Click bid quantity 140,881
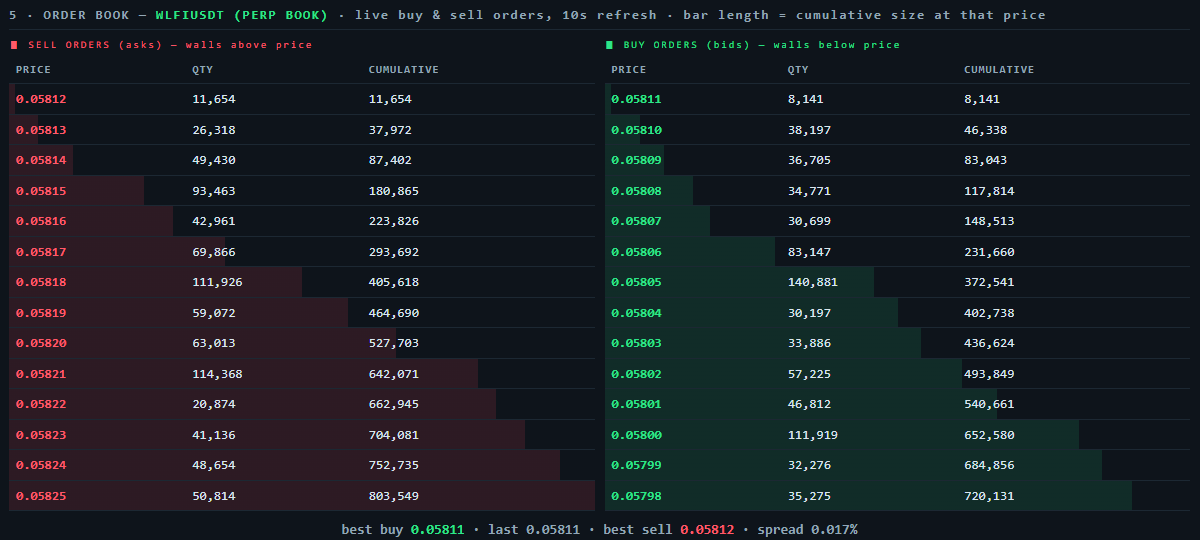The image size is (1200, 540). click(813, 282)
